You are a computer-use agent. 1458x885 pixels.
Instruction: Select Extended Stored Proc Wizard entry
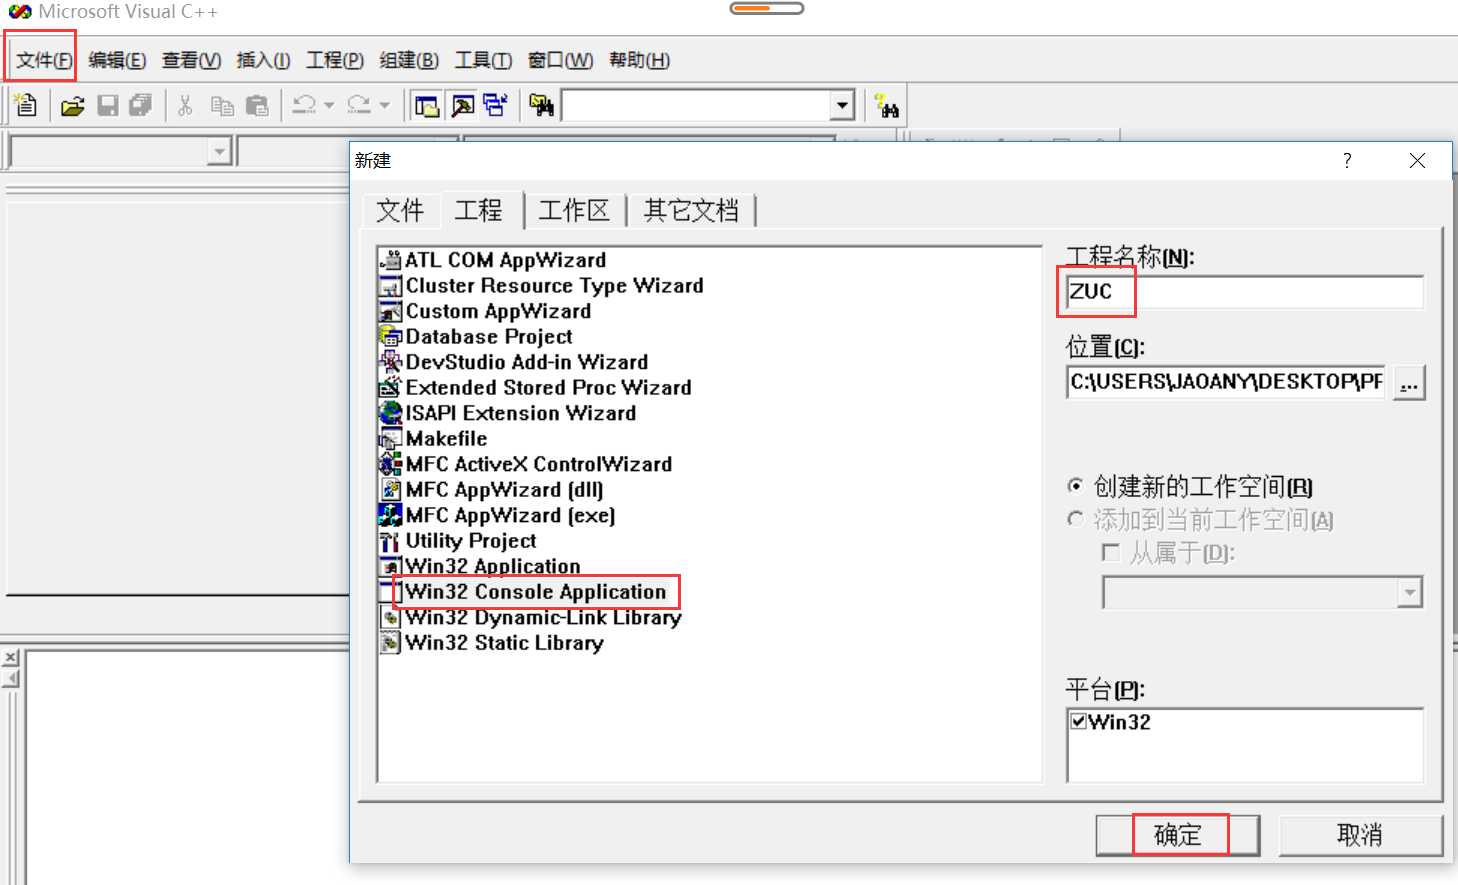pos(536,388)
